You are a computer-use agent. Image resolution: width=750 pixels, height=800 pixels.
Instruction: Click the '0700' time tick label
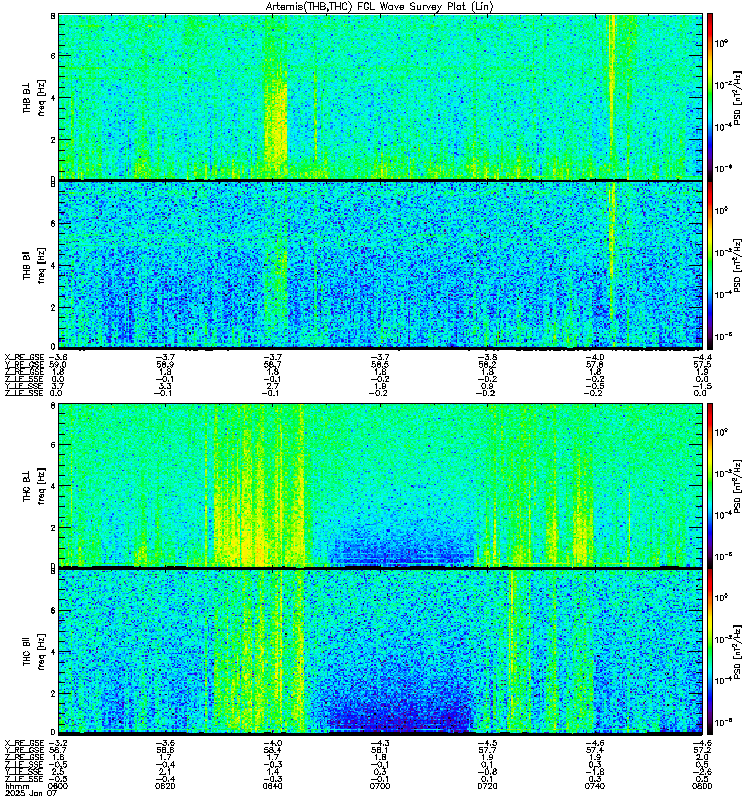point(380,786)
